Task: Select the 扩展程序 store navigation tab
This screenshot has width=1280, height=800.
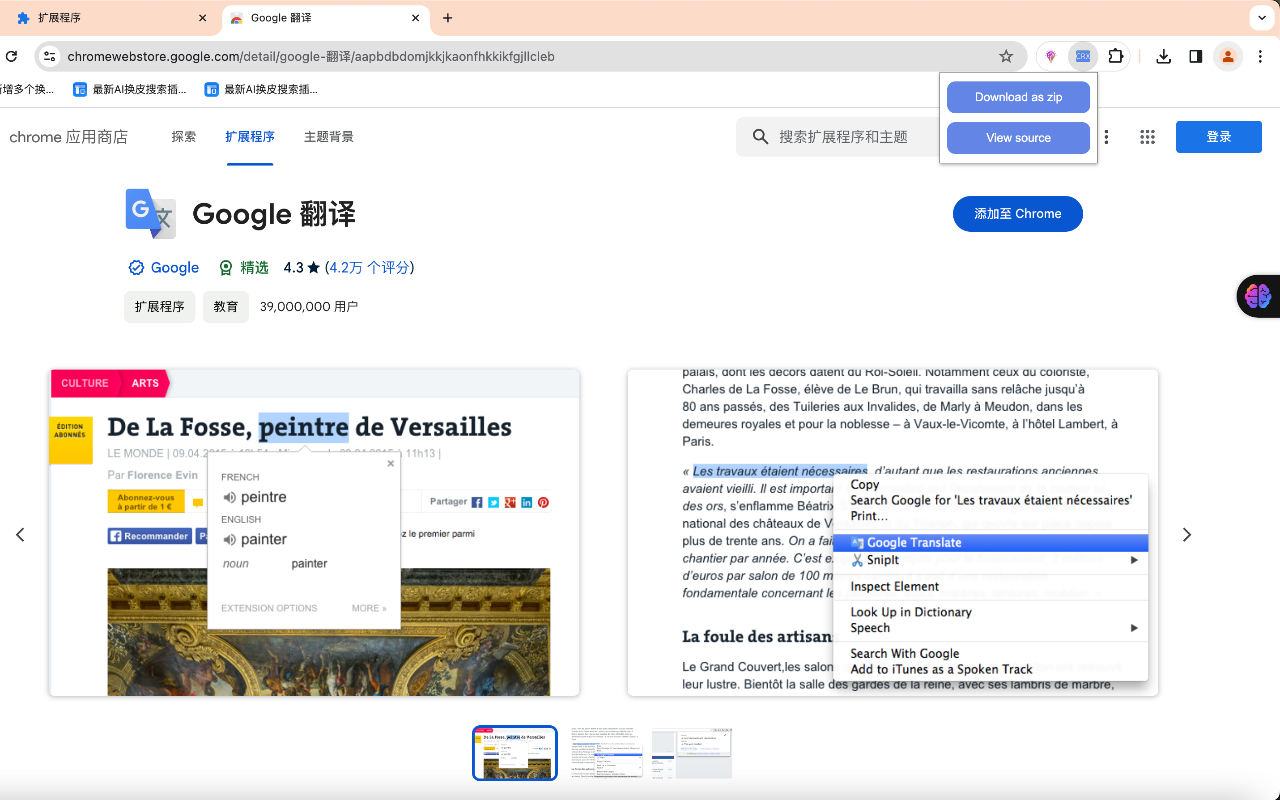Action: tap(250, 137)
